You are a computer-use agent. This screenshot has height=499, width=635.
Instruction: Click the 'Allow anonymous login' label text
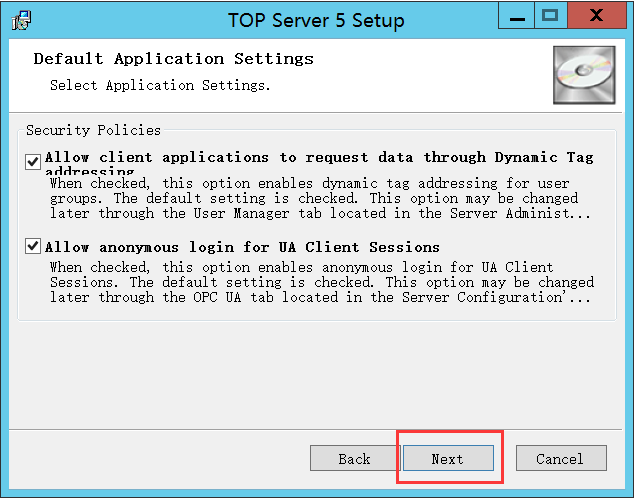point(242,247)
